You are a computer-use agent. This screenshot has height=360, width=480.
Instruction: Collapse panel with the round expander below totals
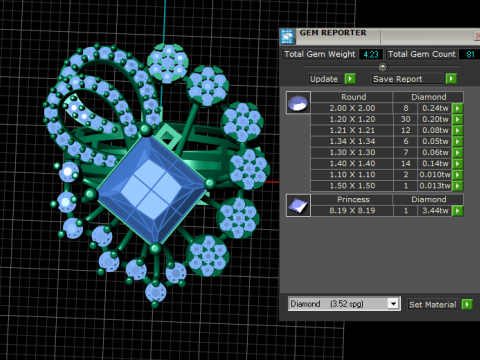point(383,67)
